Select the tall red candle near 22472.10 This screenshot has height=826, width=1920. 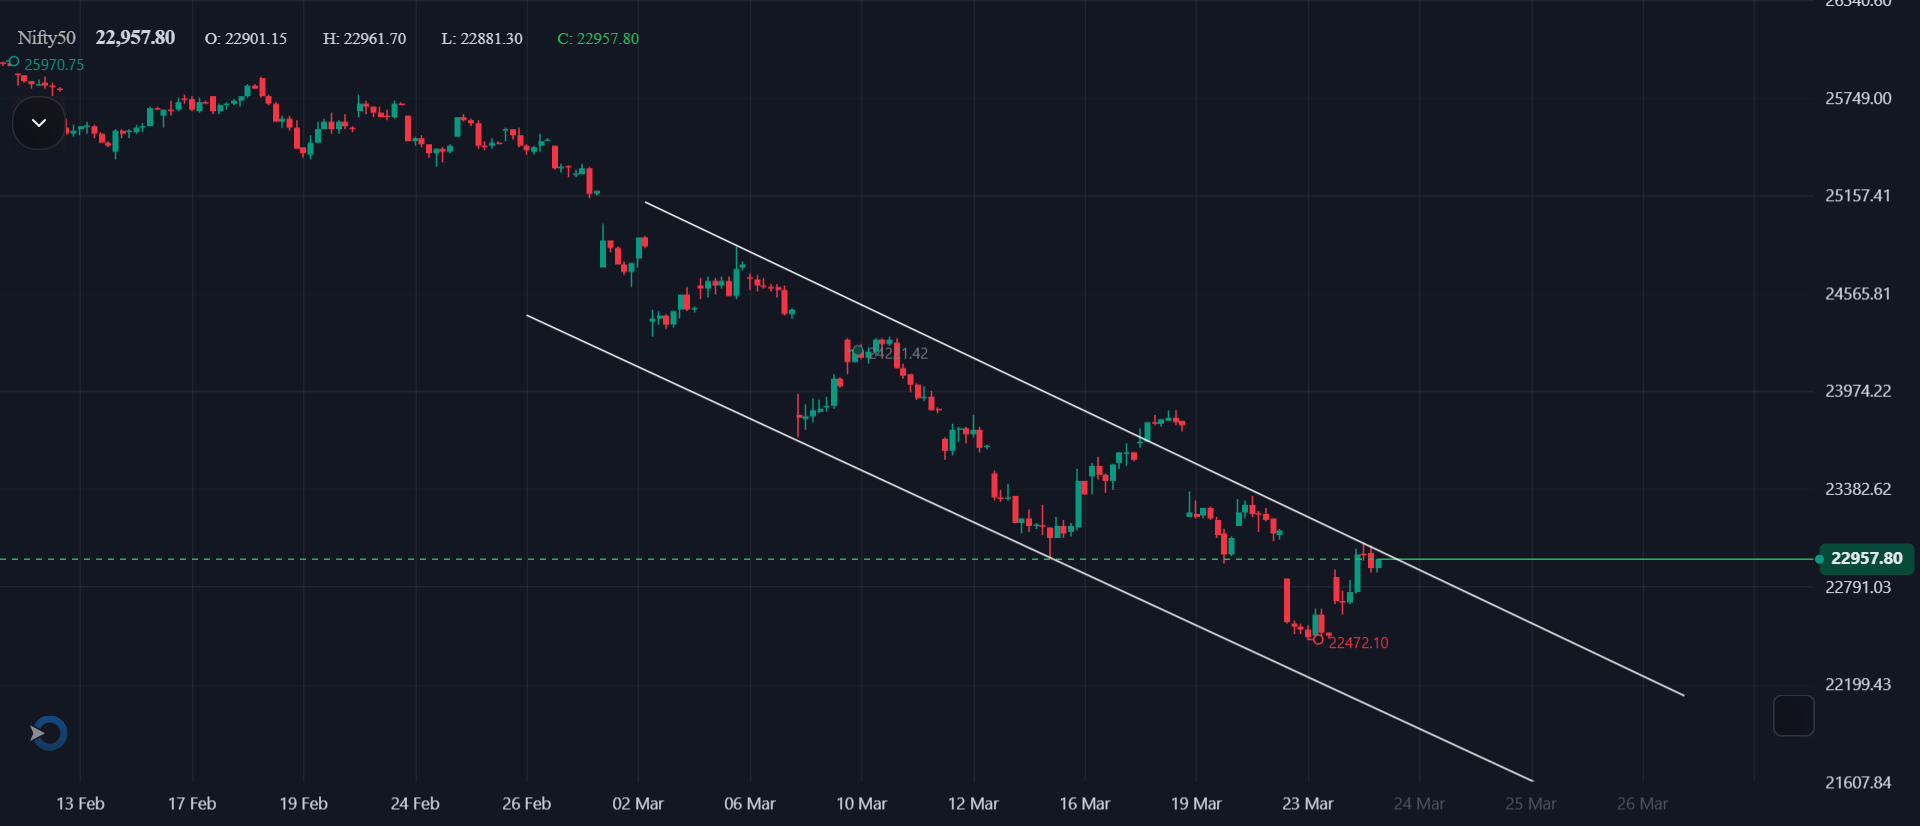tap(1288, 600)
